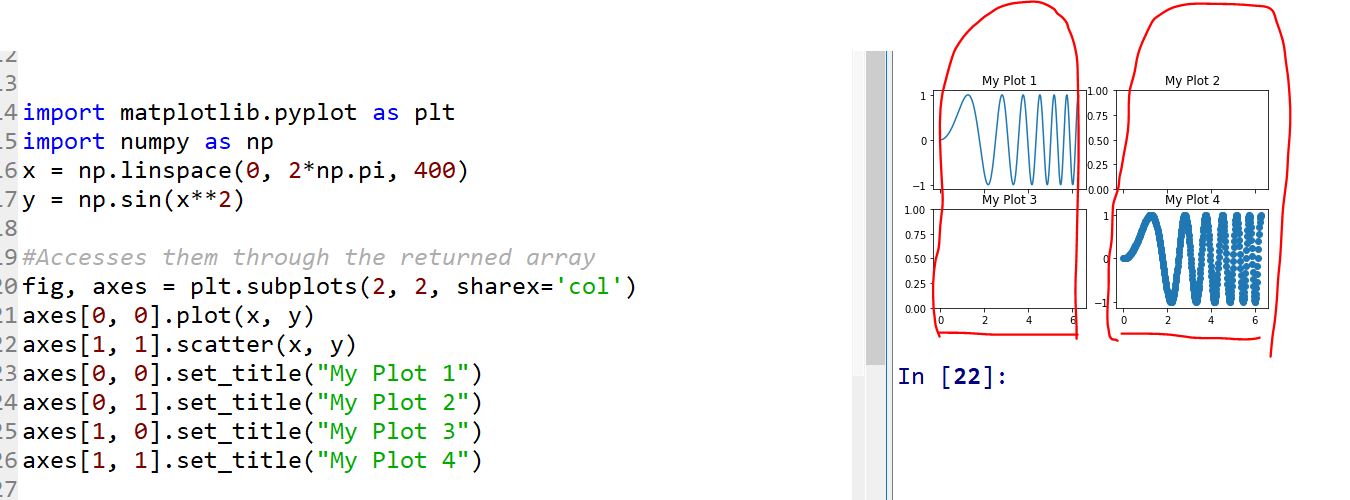Click the empty My Plot 3 subplot
The height and width of the screenshot is (500, 1350).
1009,258
